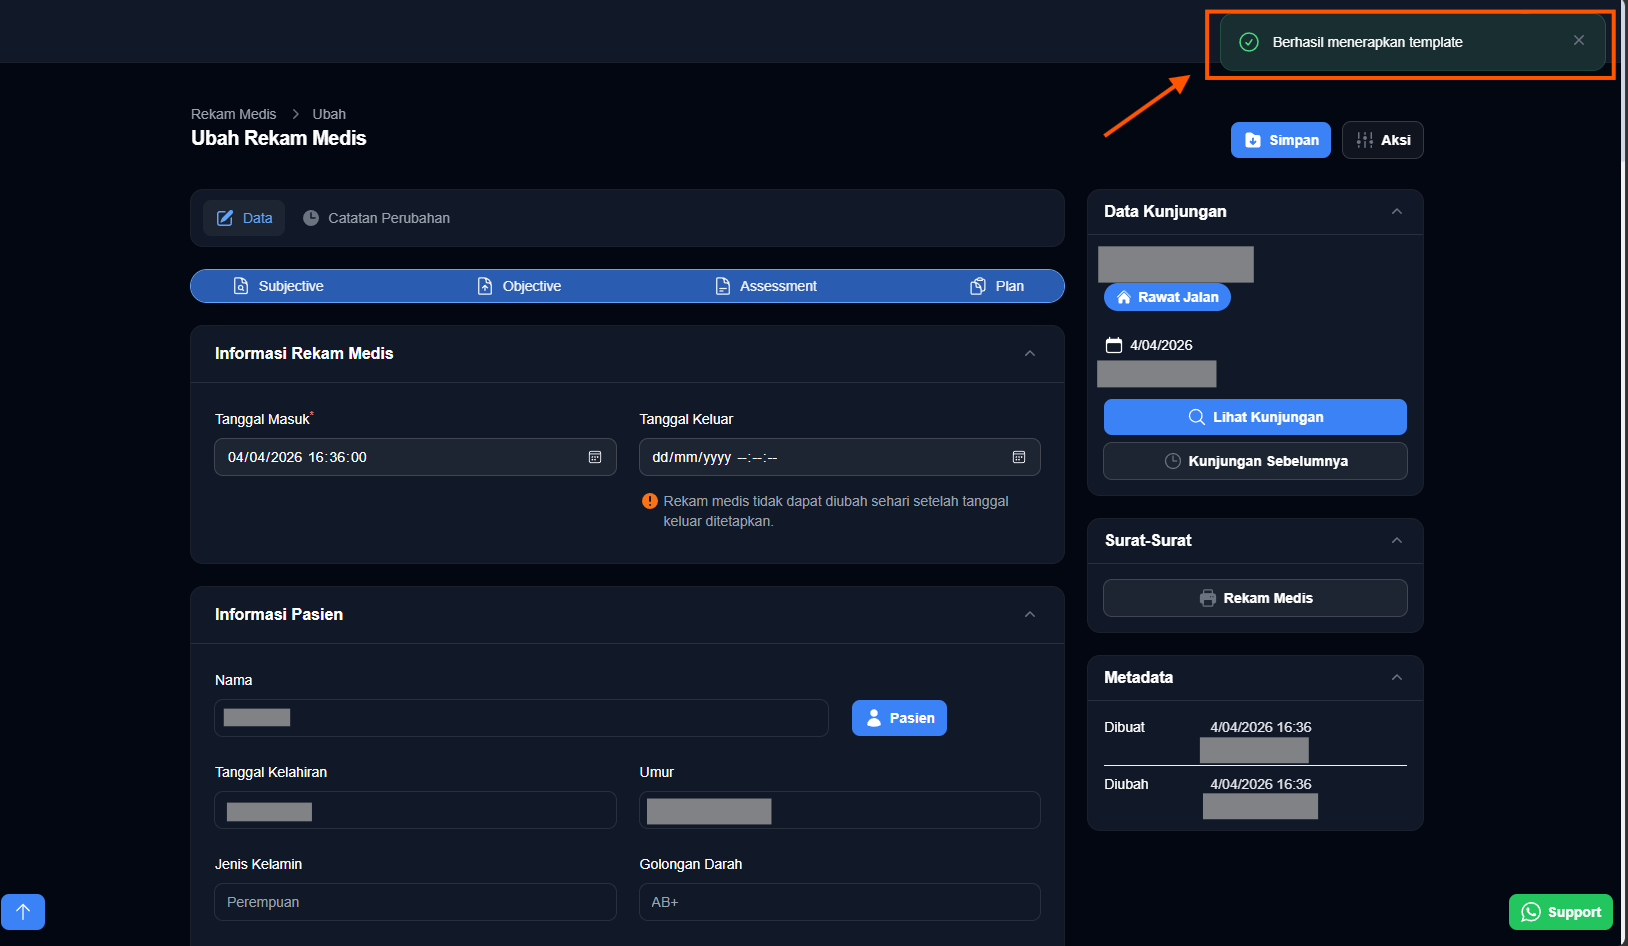The height and width of the screenshot is (946, 1628).
Task: Click the Rawat Jalan badge
Action: pyautogui.click(x=1167, y=297)
